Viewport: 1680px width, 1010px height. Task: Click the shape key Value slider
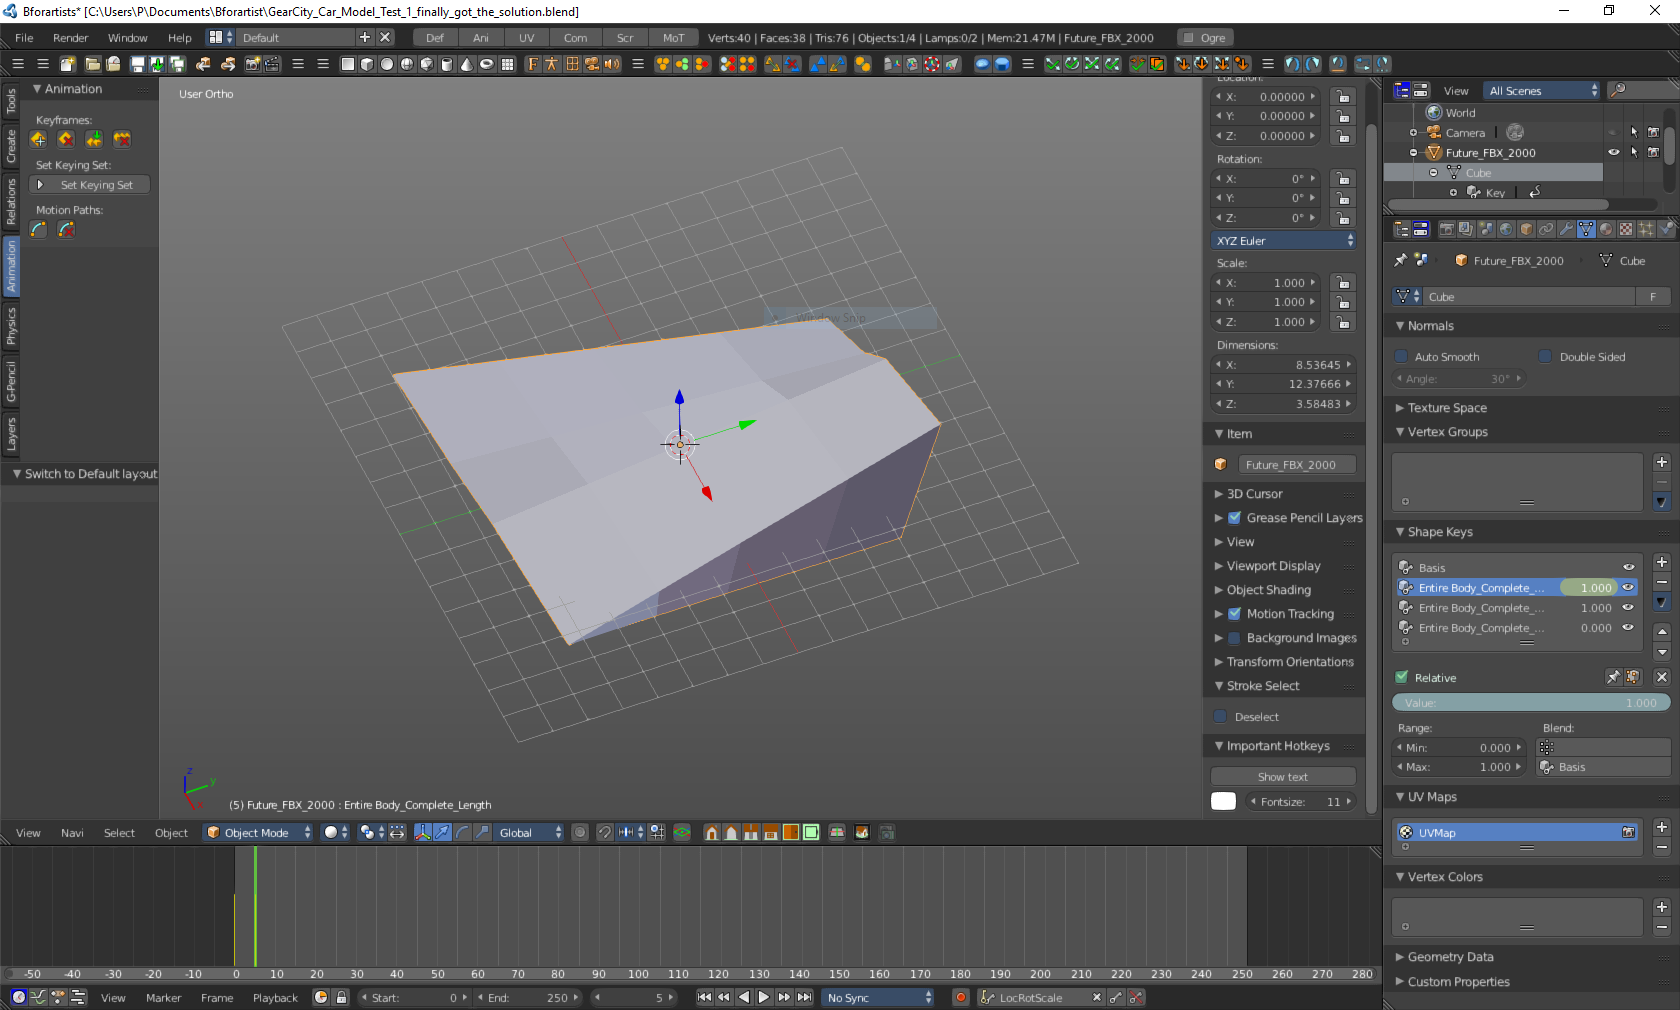[1530, 703]
